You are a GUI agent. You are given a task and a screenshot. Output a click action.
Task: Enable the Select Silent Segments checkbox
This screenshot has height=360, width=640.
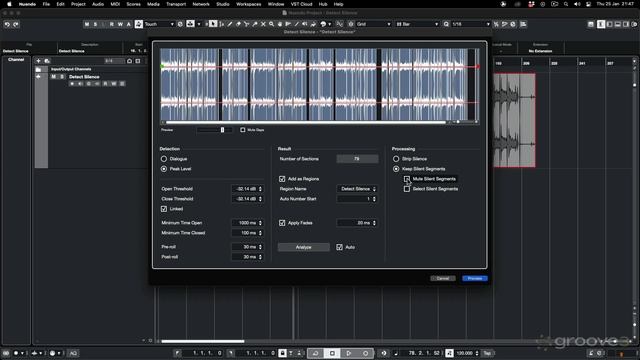[407, 189]
